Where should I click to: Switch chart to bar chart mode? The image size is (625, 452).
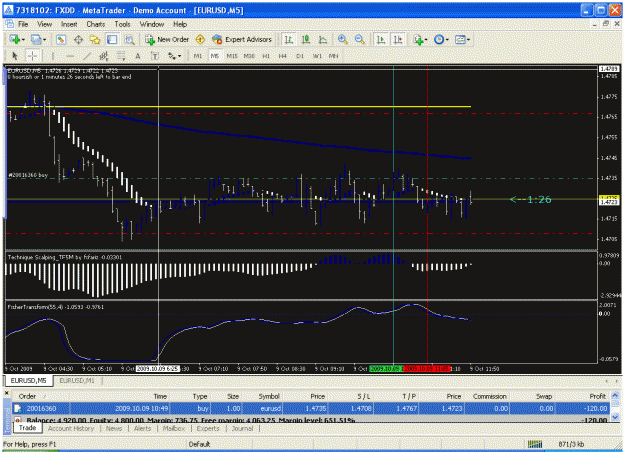pyautogui.click(x=289, y=39)
